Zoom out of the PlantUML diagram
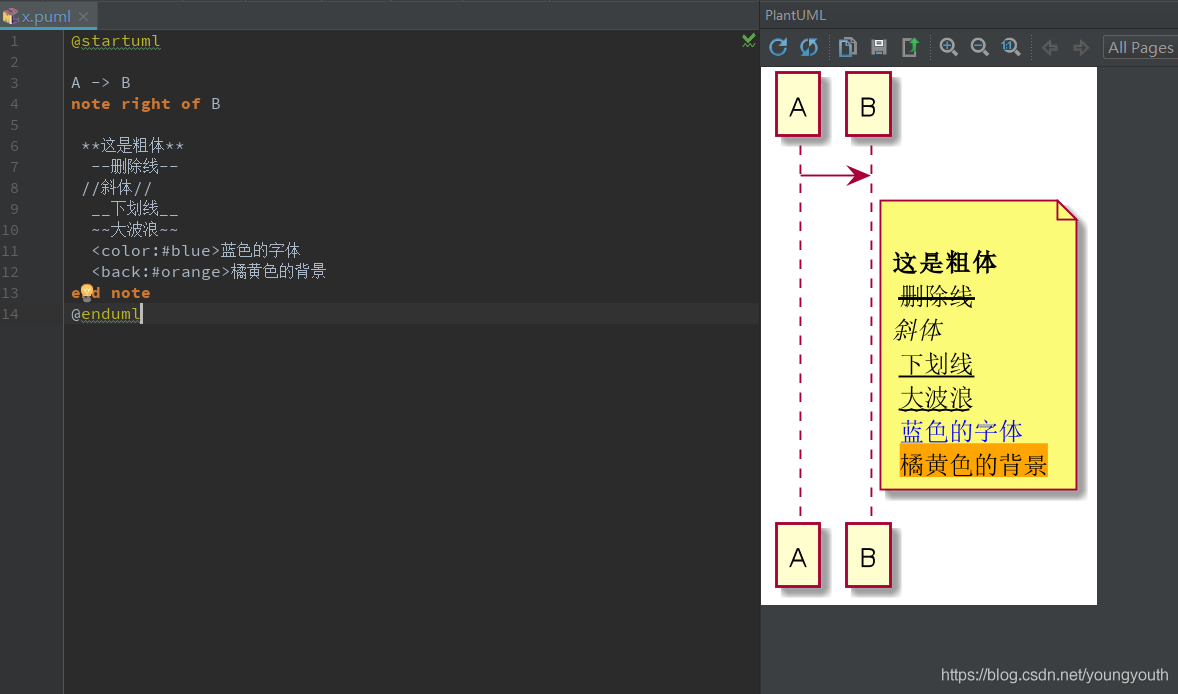 pos(980,47)
